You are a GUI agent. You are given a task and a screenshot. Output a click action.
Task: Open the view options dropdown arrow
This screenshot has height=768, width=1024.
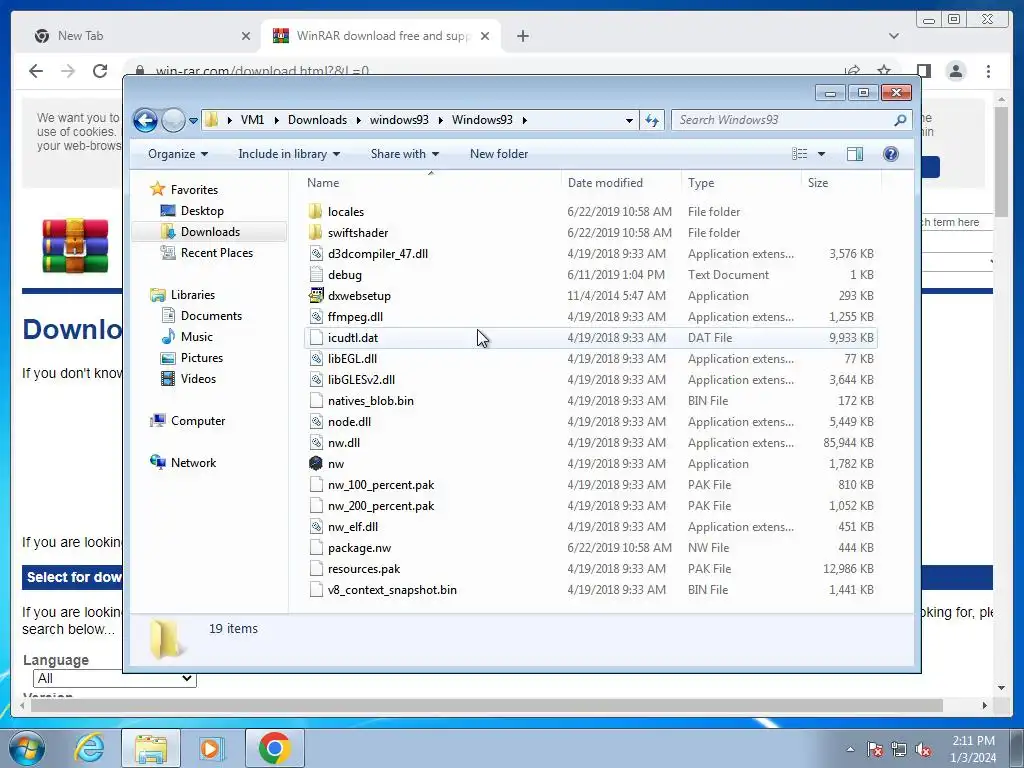tap(822, 154)
